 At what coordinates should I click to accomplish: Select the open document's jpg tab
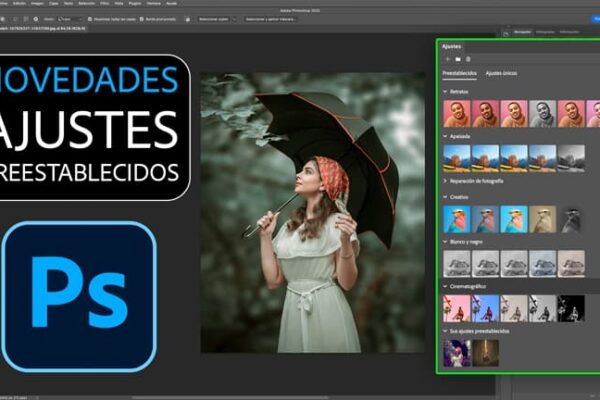pyautogui.click(x=43, y=29)
